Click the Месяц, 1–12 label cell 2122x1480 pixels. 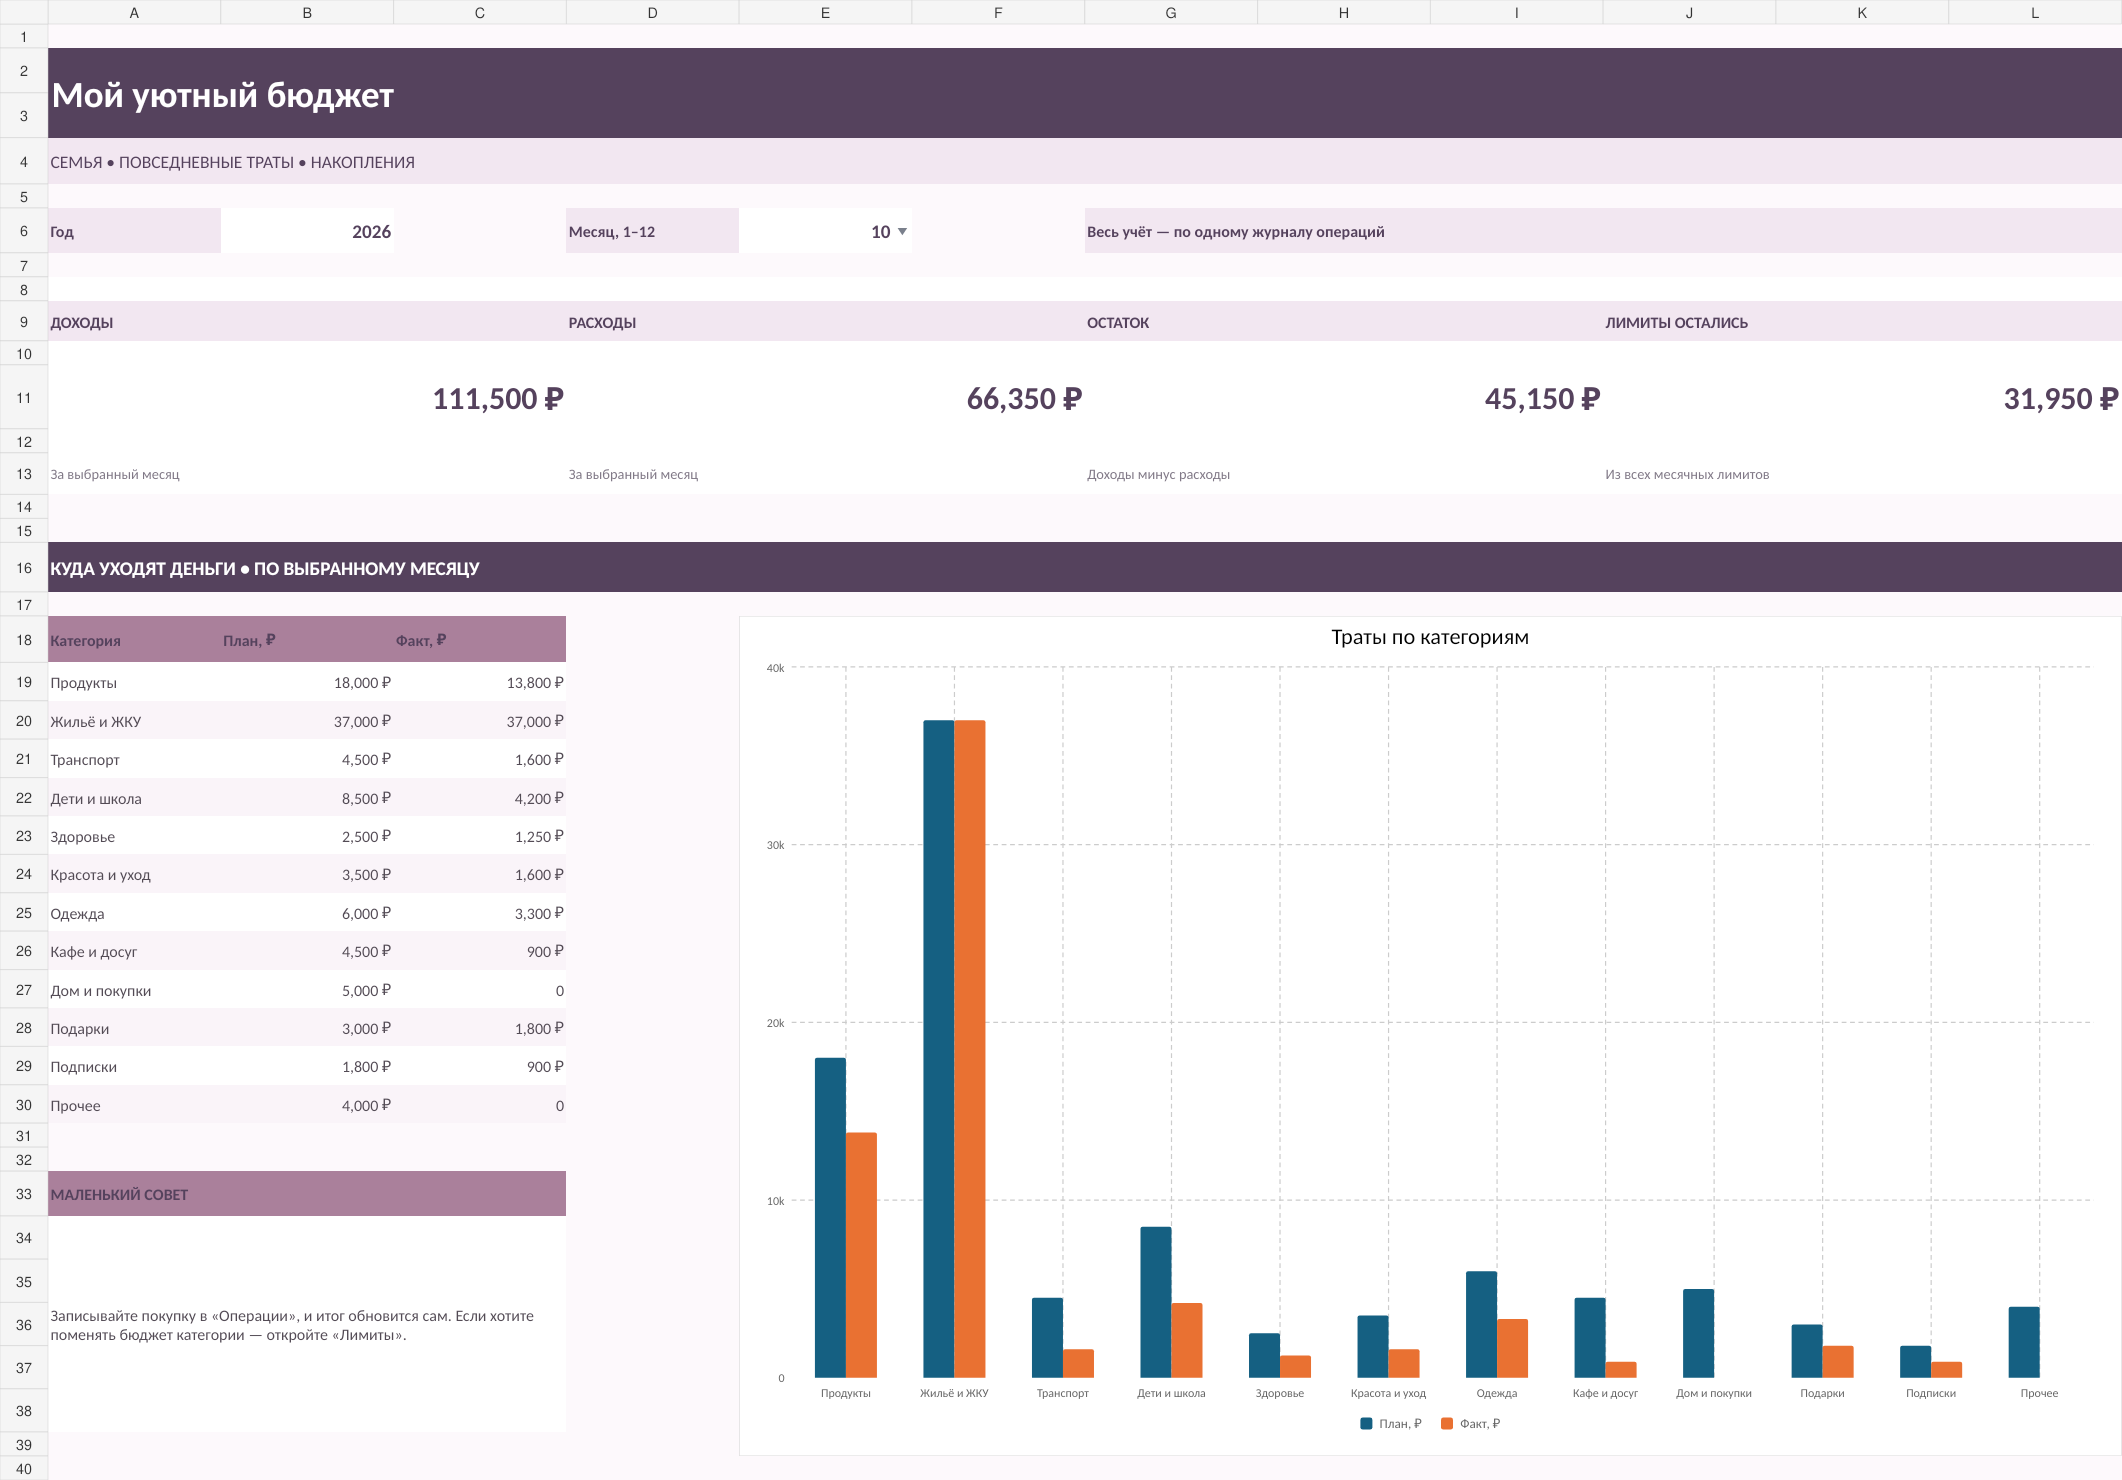[x=652, y=231]
